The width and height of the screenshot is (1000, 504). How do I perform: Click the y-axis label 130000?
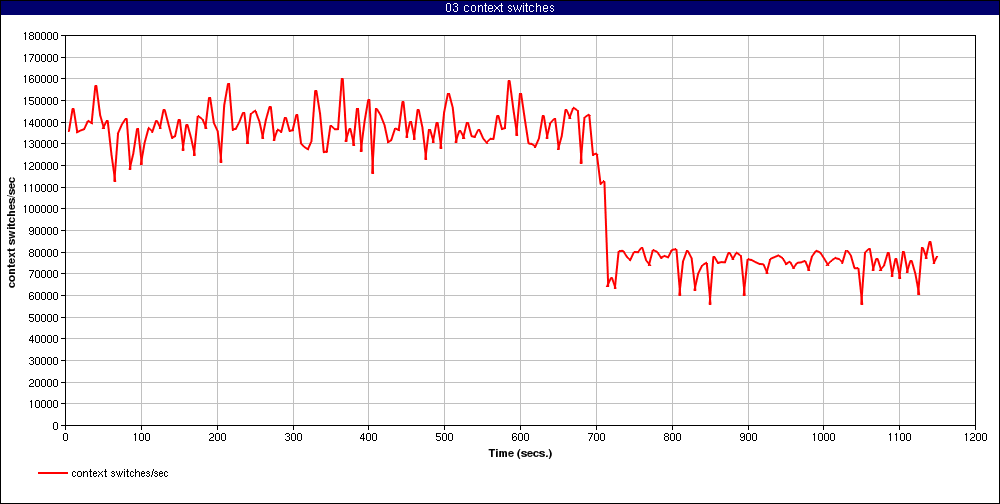pos(40,144)
